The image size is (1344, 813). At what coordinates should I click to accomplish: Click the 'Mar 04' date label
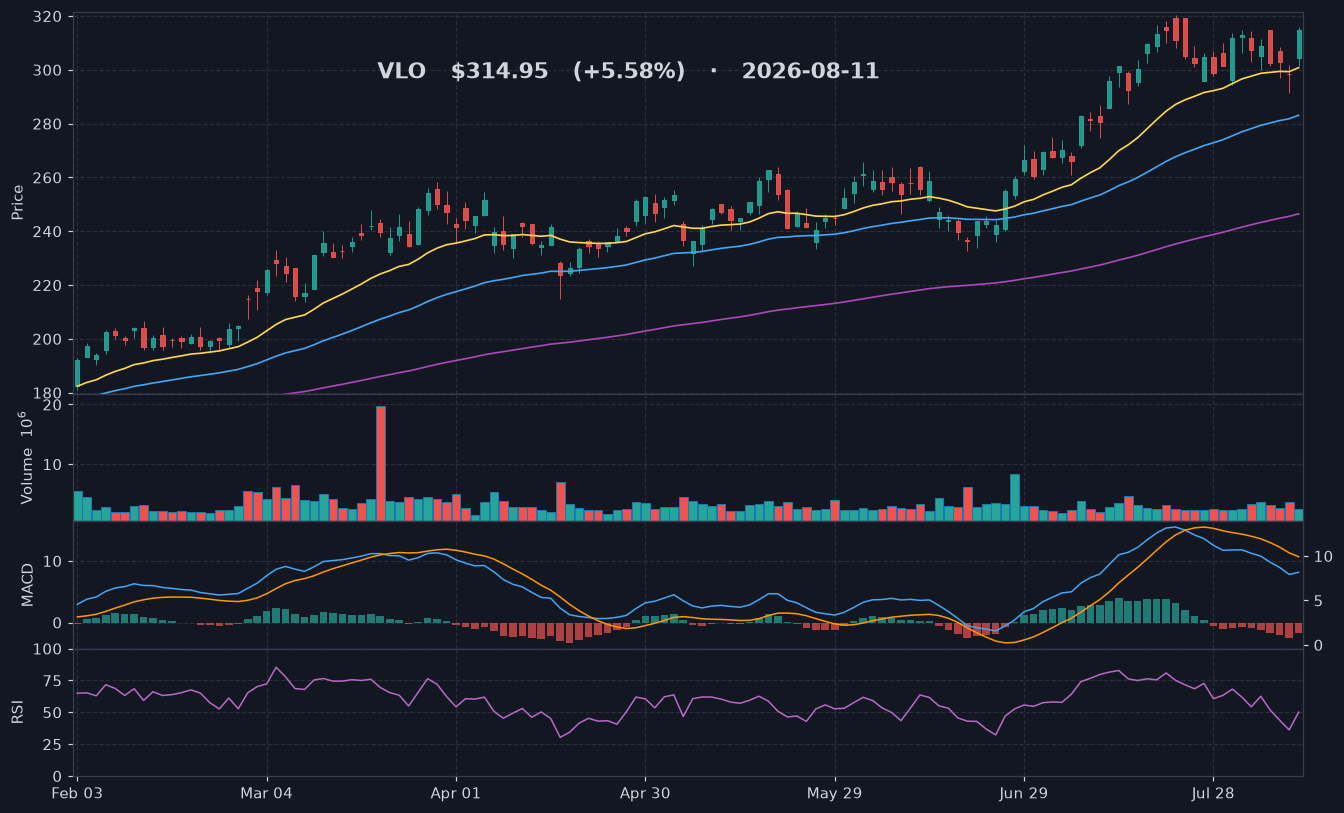tap(267, 794)
